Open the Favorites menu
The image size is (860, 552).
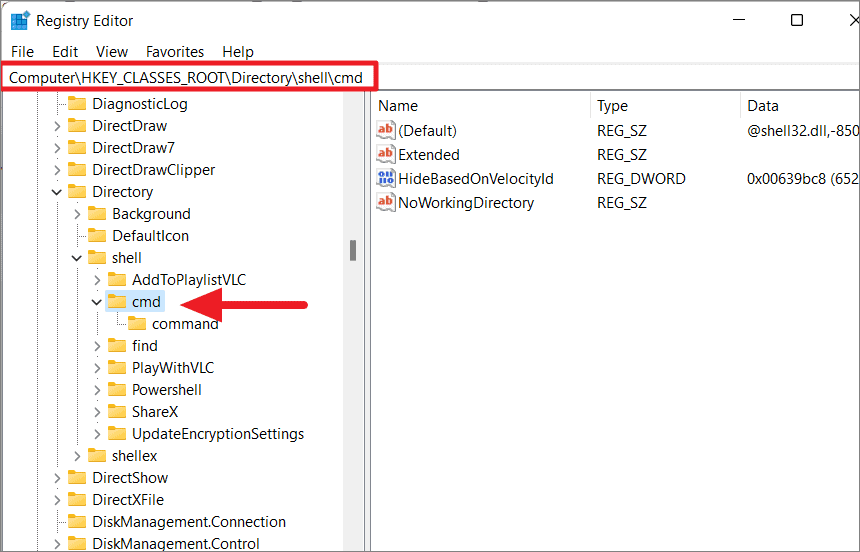click(x=175, y=52)
